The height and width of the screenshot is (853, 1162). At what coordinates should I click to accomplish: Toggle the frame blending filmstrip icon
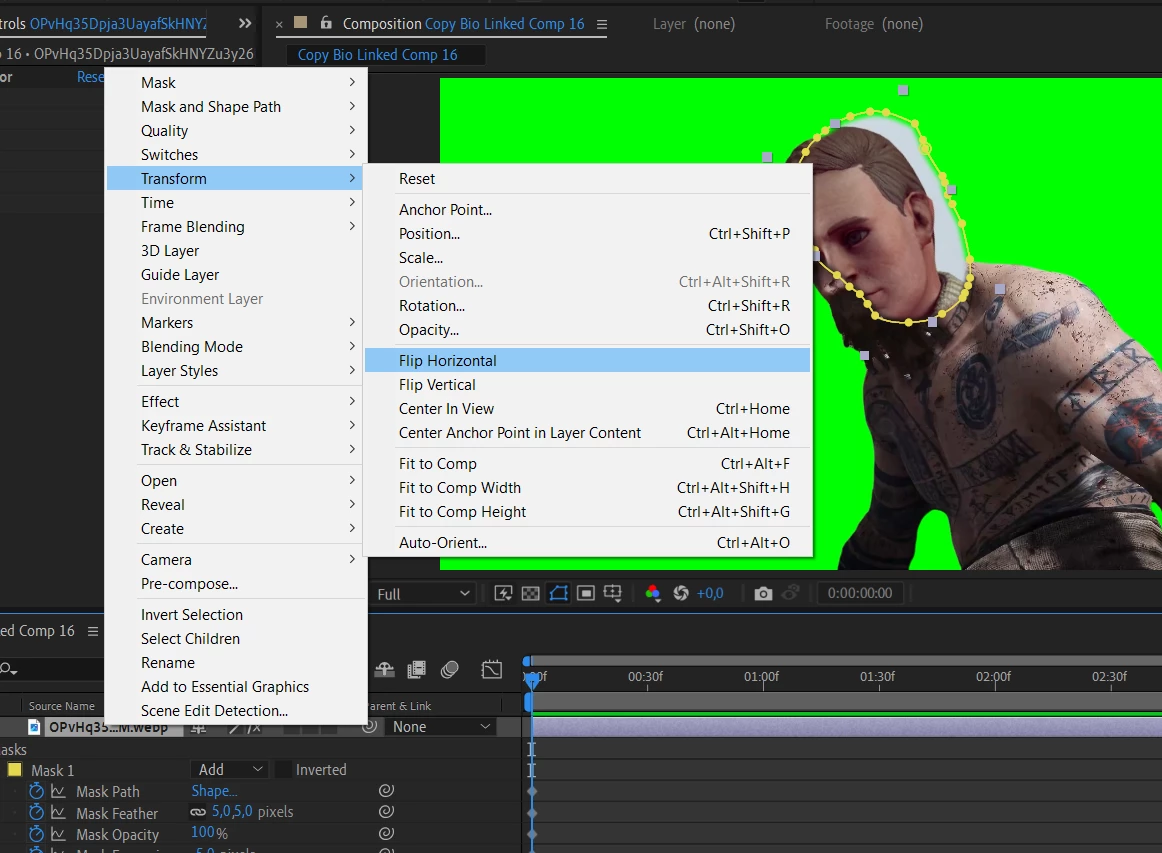point(416,670)
